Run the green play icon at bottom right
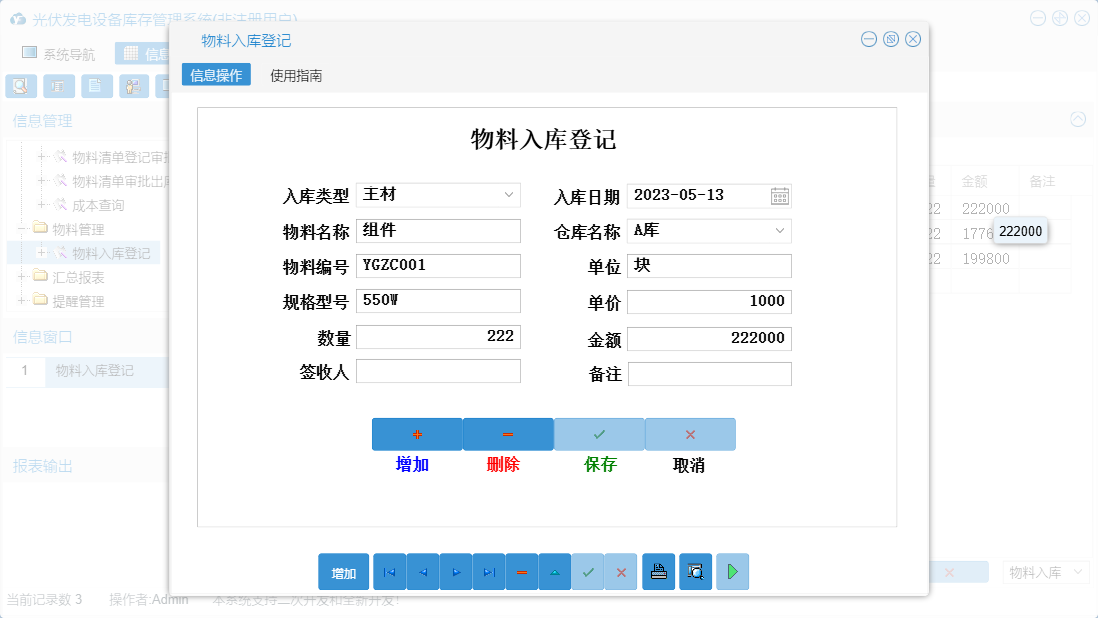Viewport: 1098px width, 618px height. pyautogui.click(x=731, y=571)
